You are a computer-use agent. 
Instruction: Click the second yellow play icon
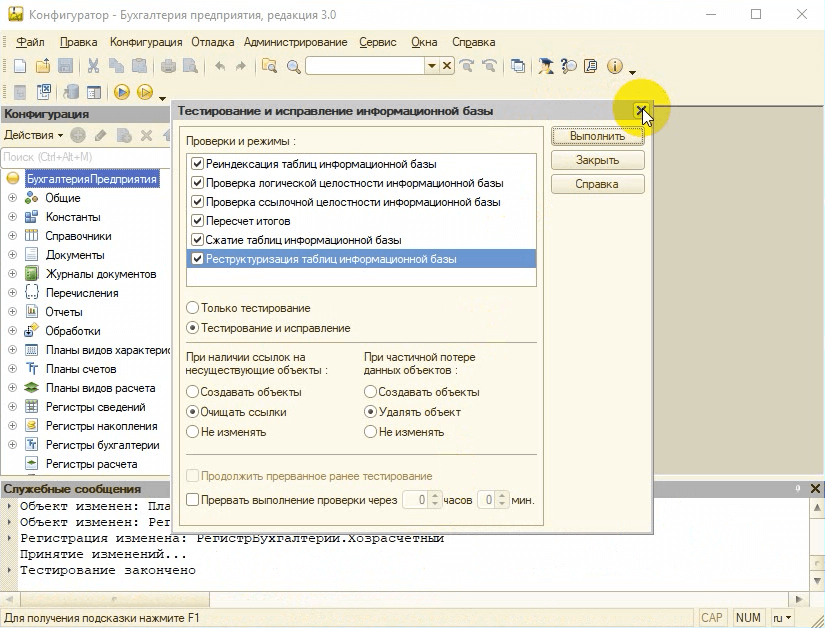145,93
